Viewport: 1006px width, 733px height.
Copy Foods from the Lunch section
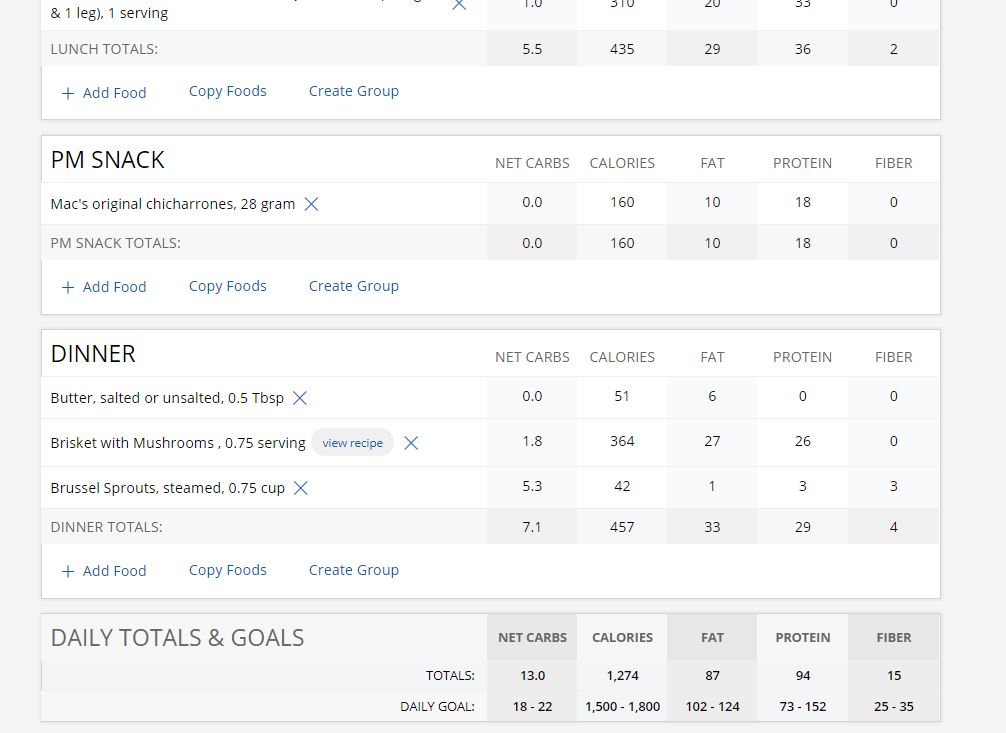click(227, 91)
